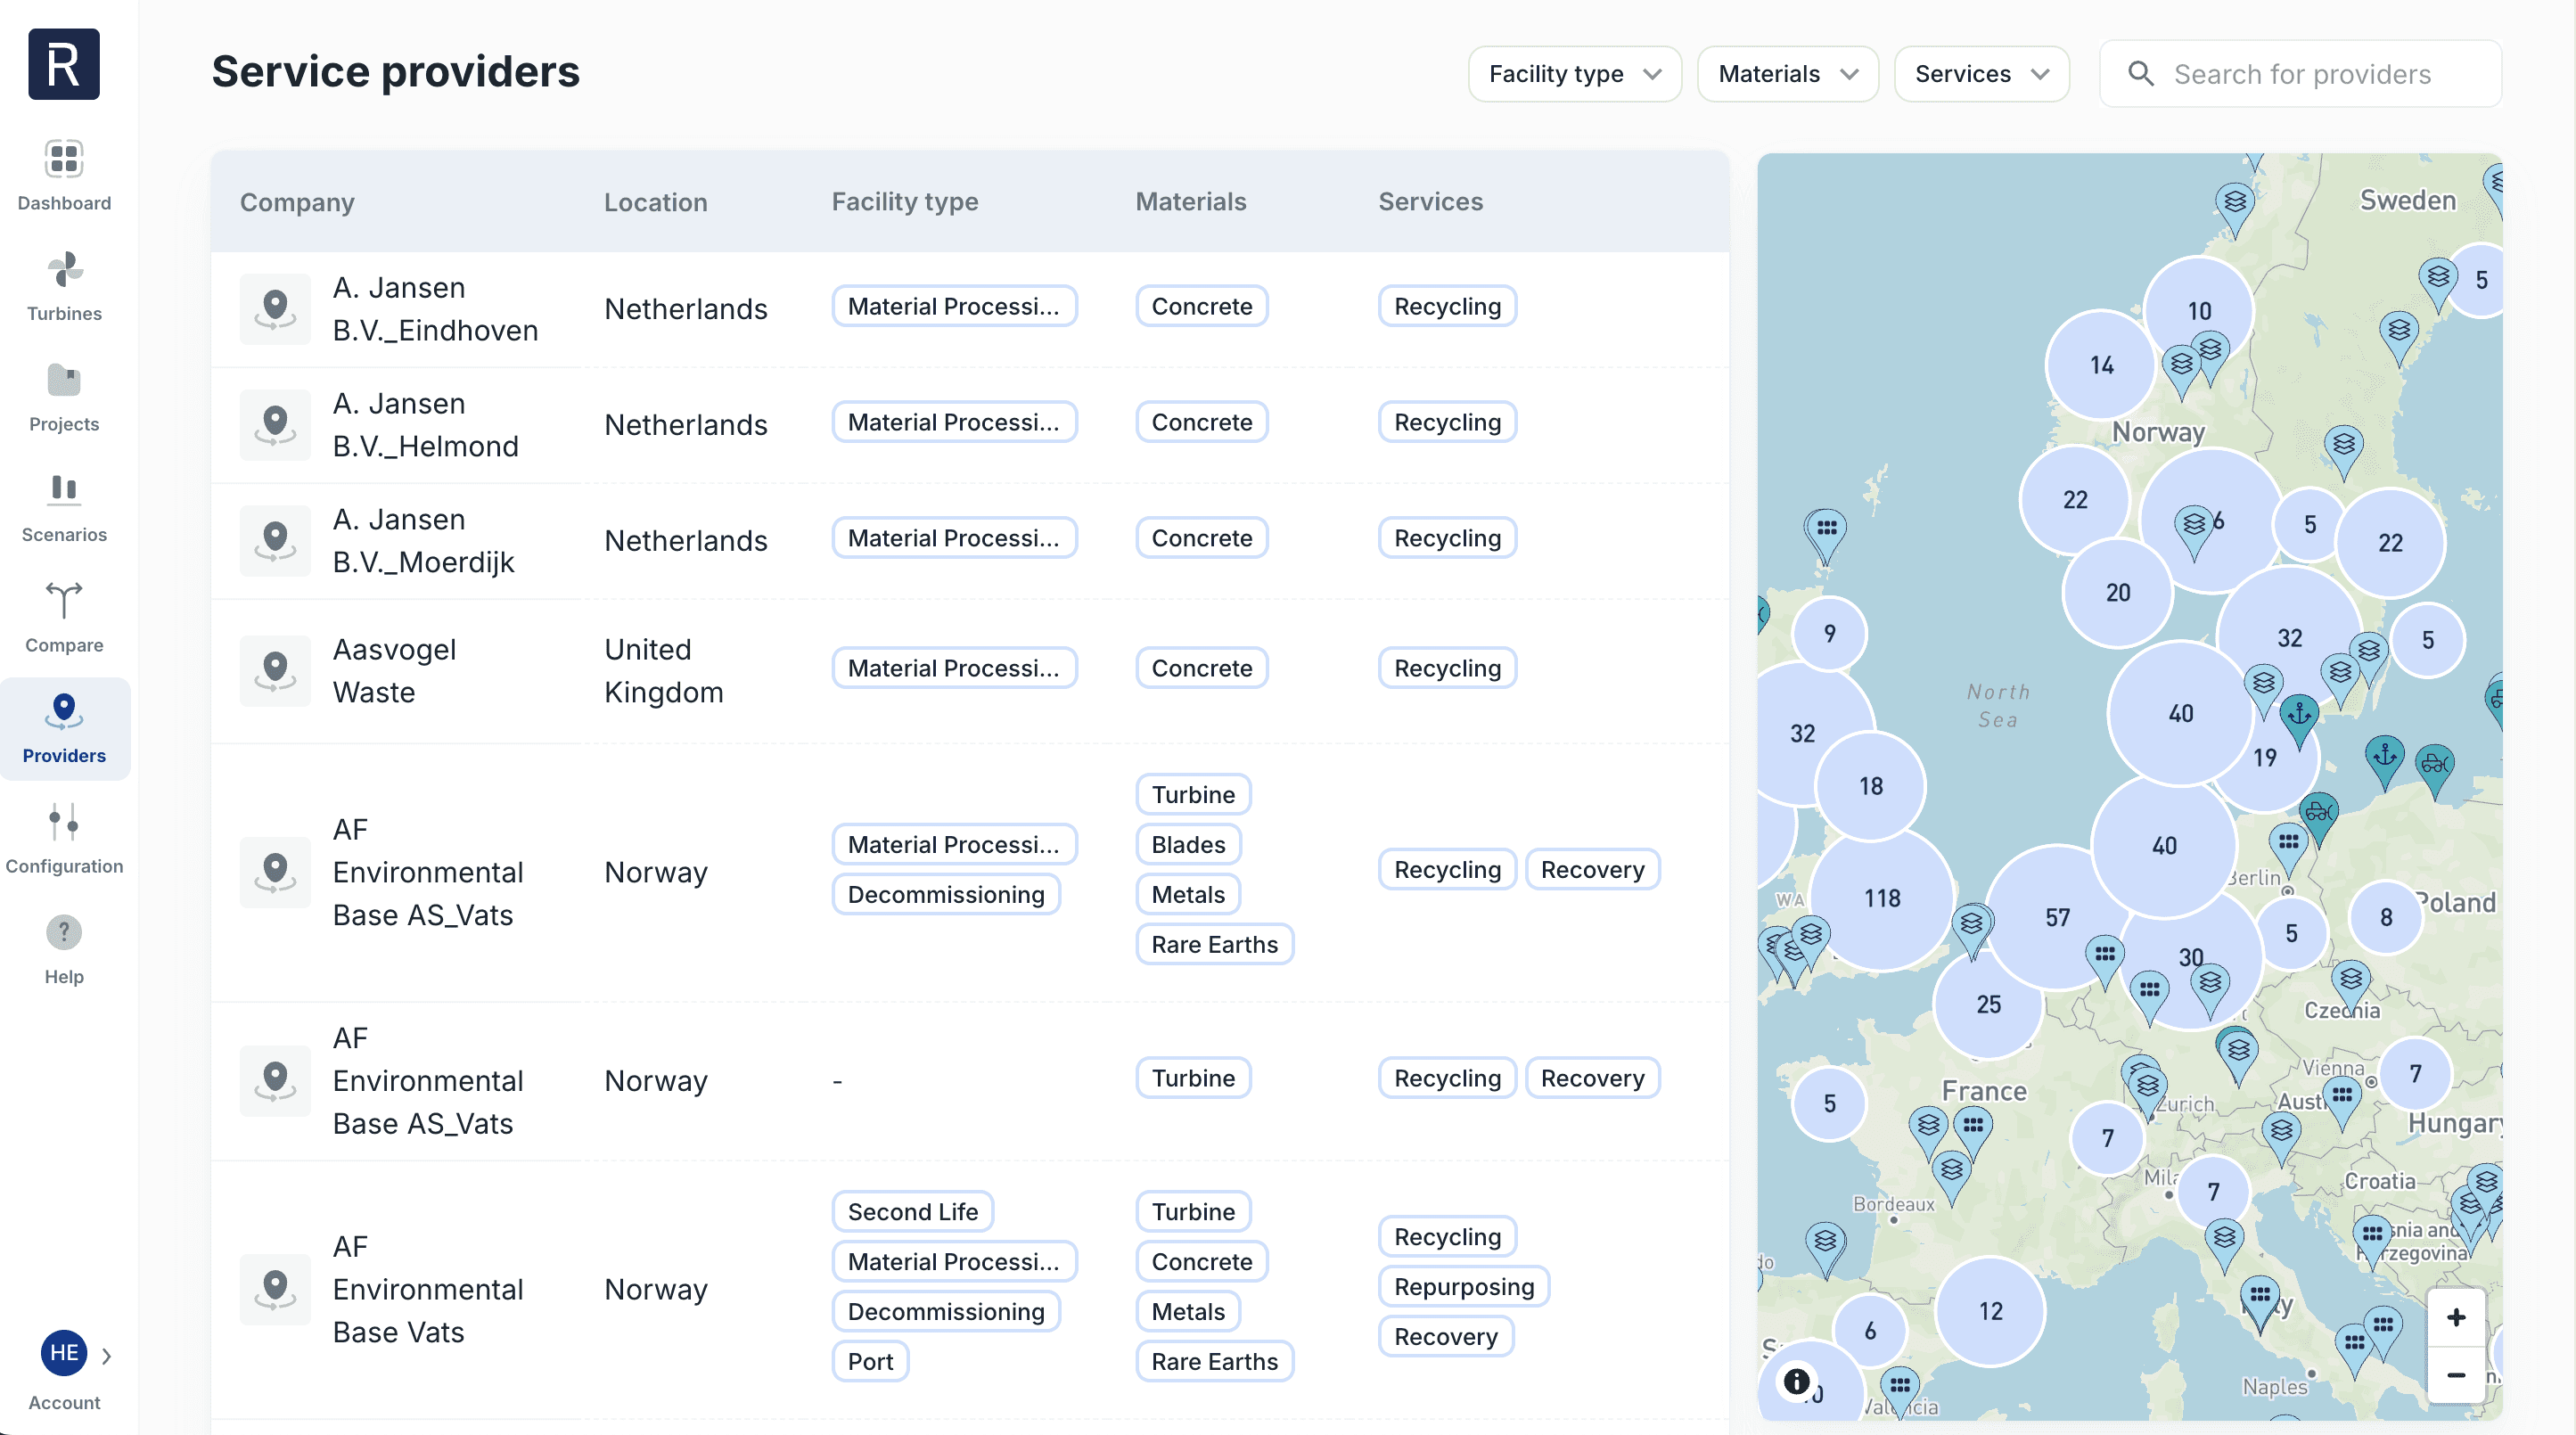The height and width of the screenshot is (1435, 2576).
Task: Click the R logo icon
Action: coord(64,64)
